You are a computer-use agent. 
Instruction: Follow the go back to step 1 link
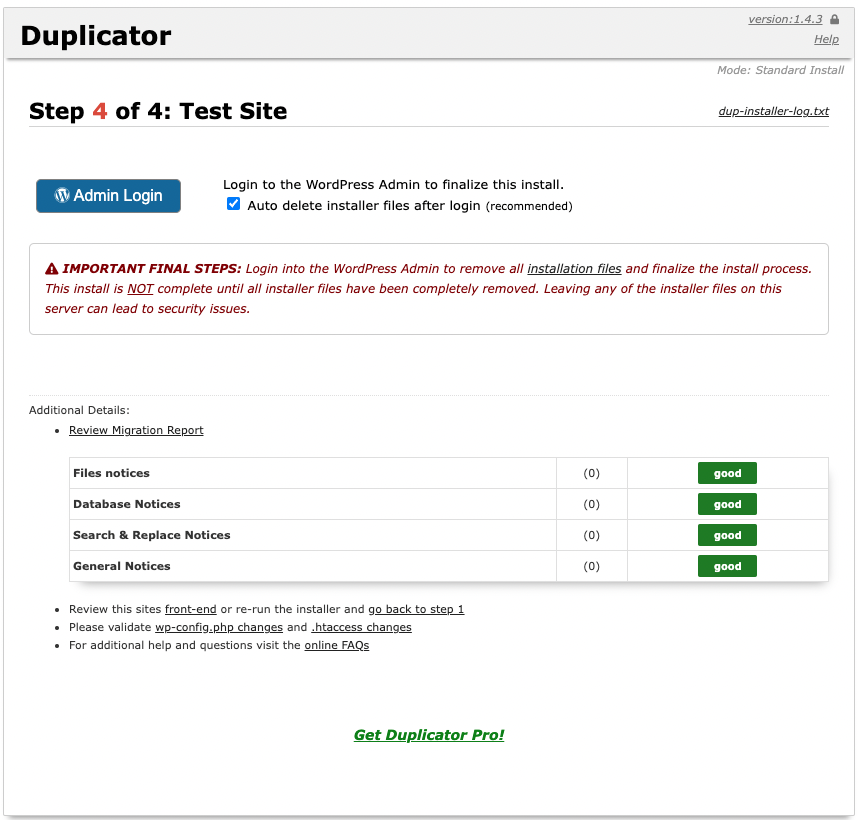[x=416, y=609]
